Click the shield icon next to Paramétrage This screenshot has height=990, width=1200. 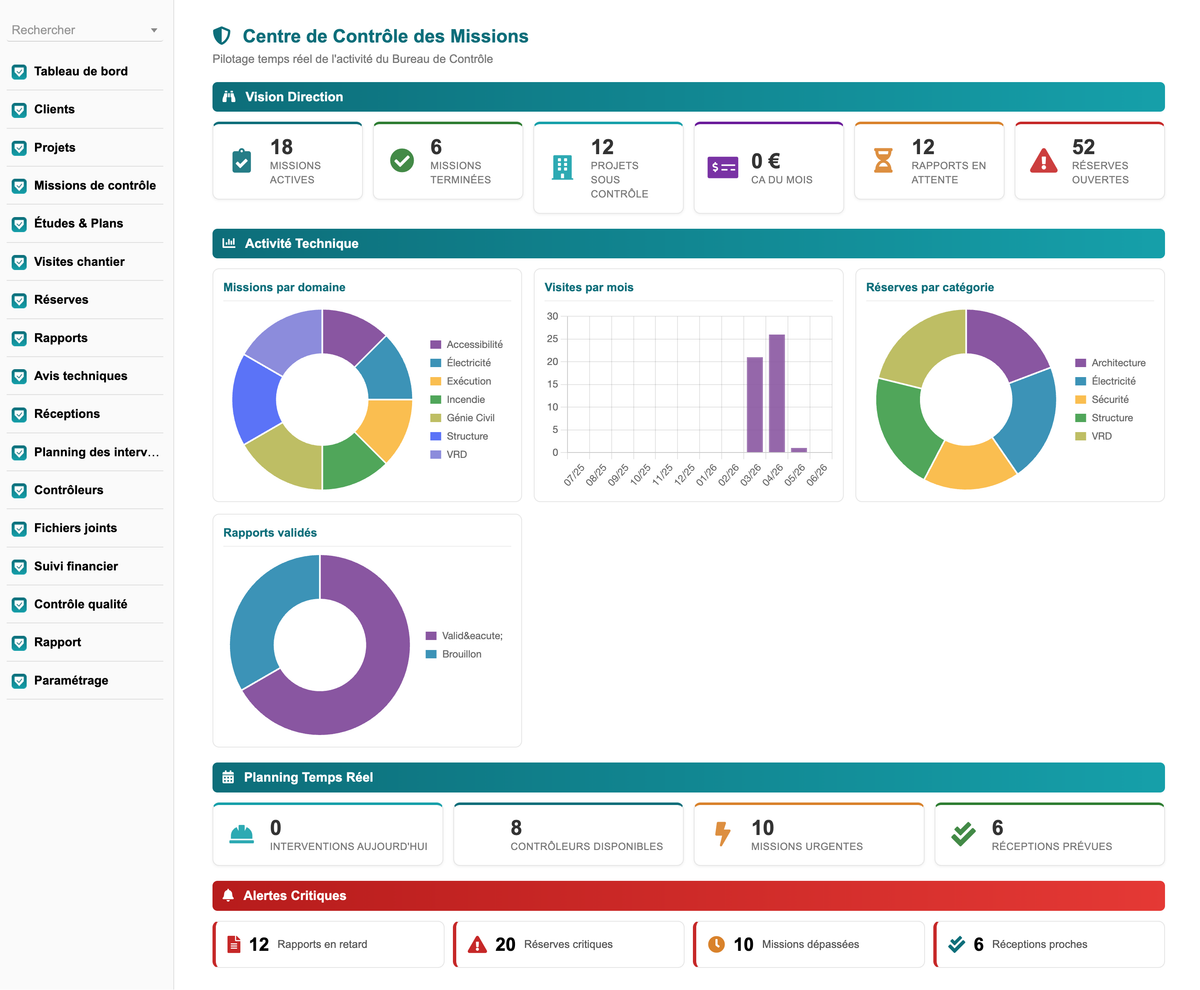pyautogui.click(x=18, y=680)
